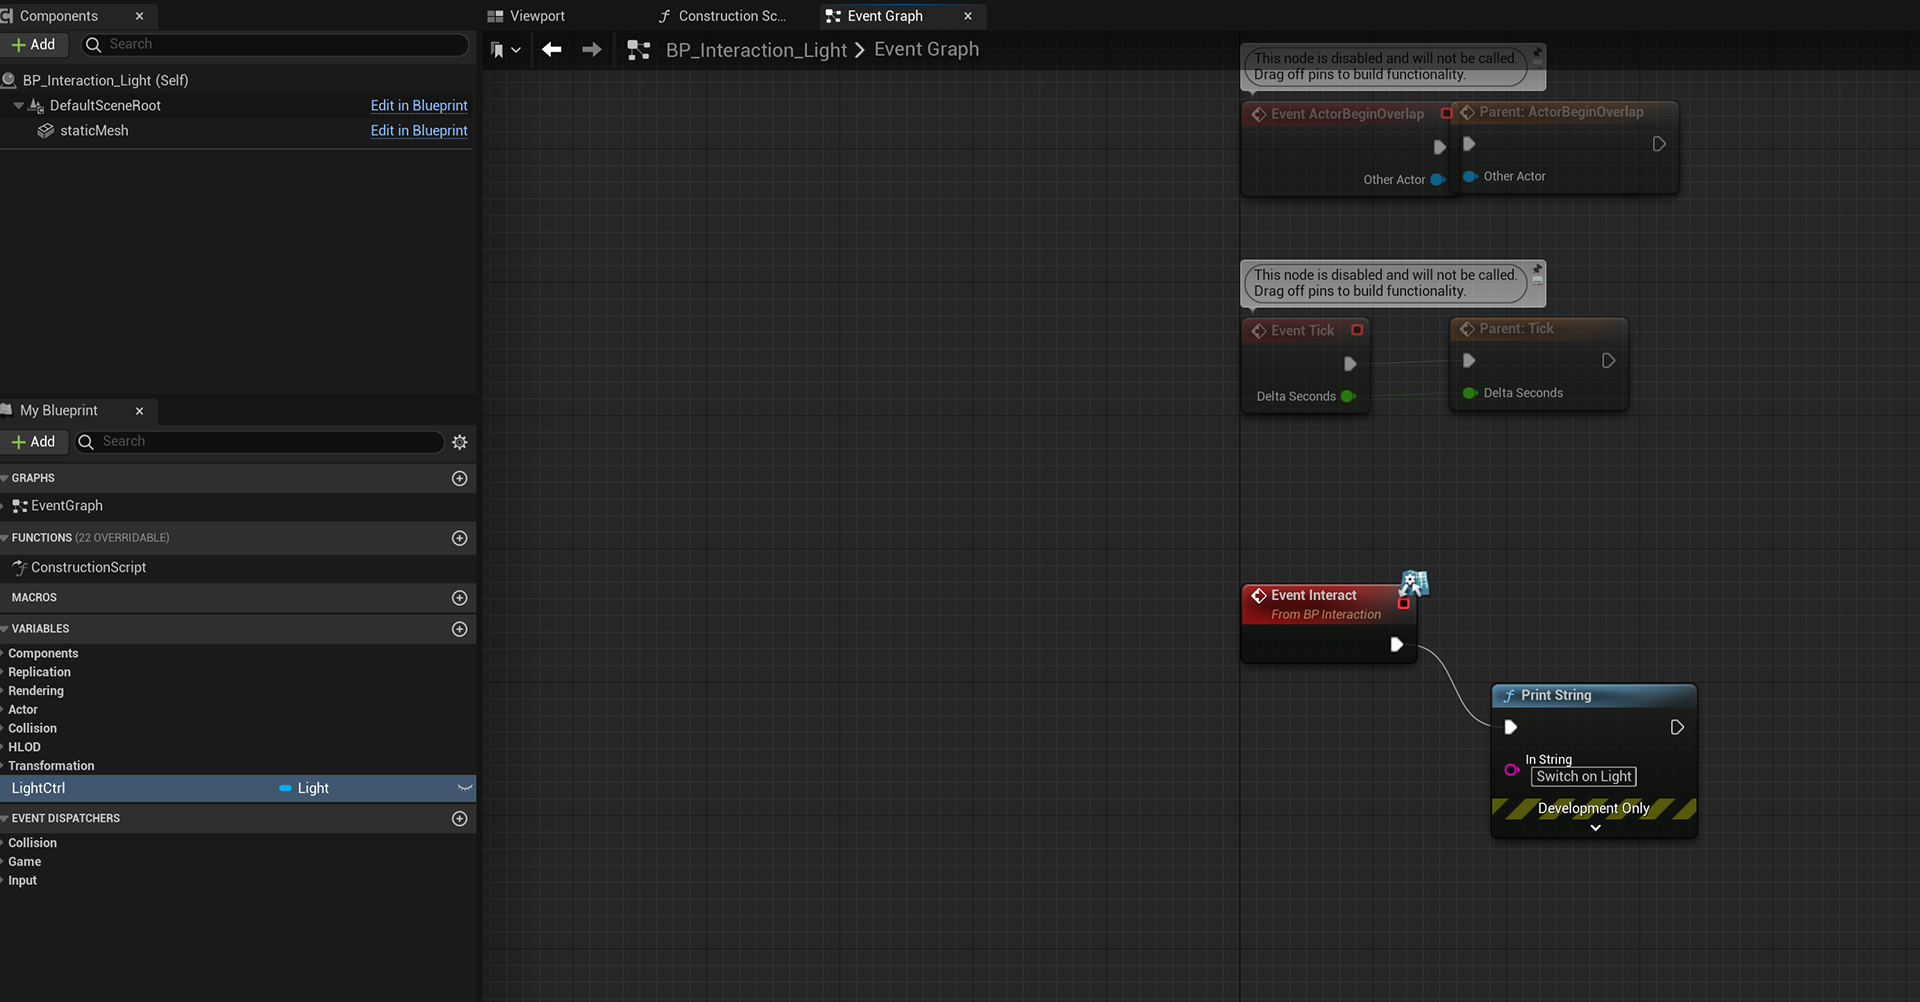Click exec output pin of Parent: ActorBeginOverlap
This screenshot has height=1002, width=1920.
[1659, 144]
